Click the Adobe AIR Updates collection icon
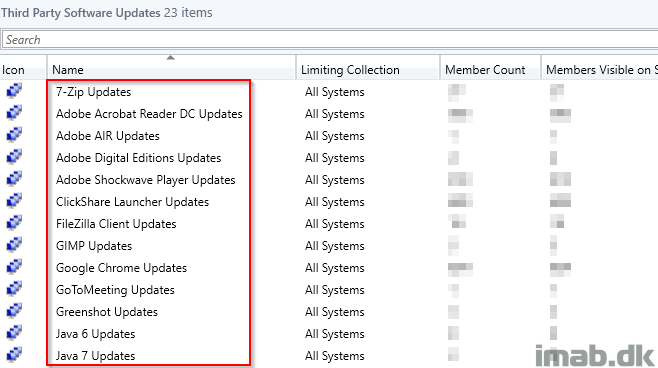This screenshot has width=658, height=368. (14, 135)
